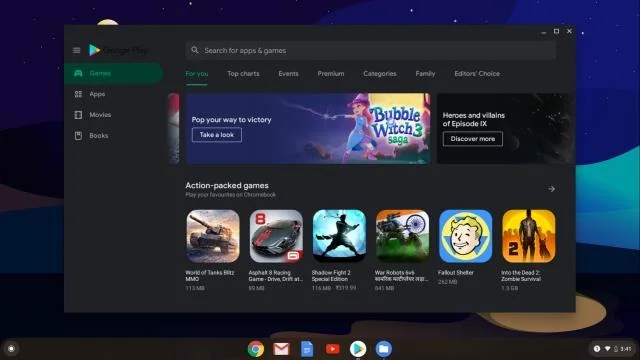Expand Action-packed games with the arrow

551,189
